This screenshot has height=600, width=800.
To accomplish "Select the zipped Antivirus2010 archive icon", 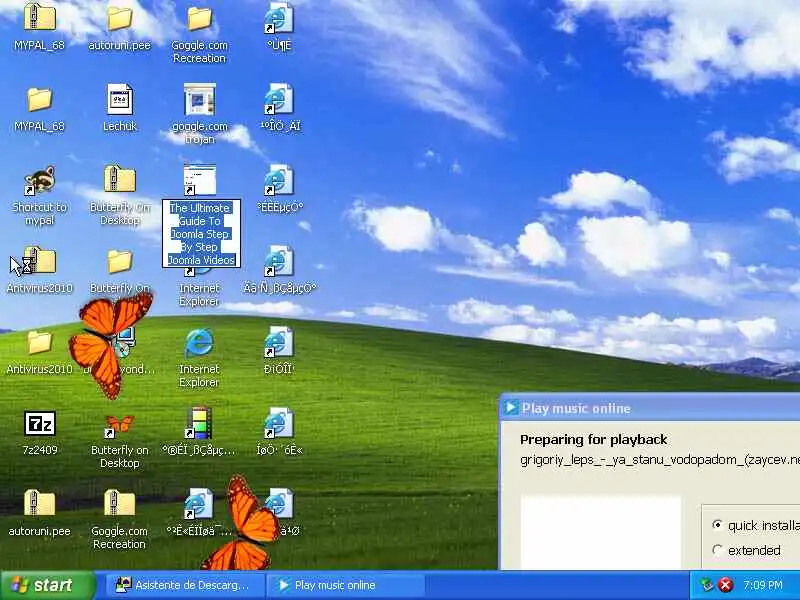I will tap(40, 260).
